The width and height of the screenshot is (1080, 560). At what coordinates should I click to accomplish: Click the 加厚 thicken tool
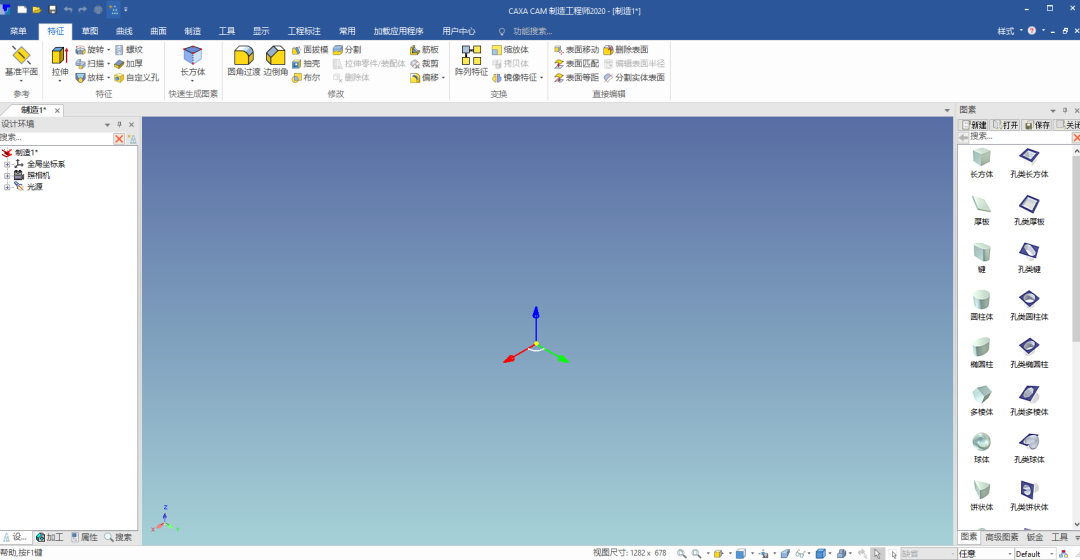coord(129,63)
